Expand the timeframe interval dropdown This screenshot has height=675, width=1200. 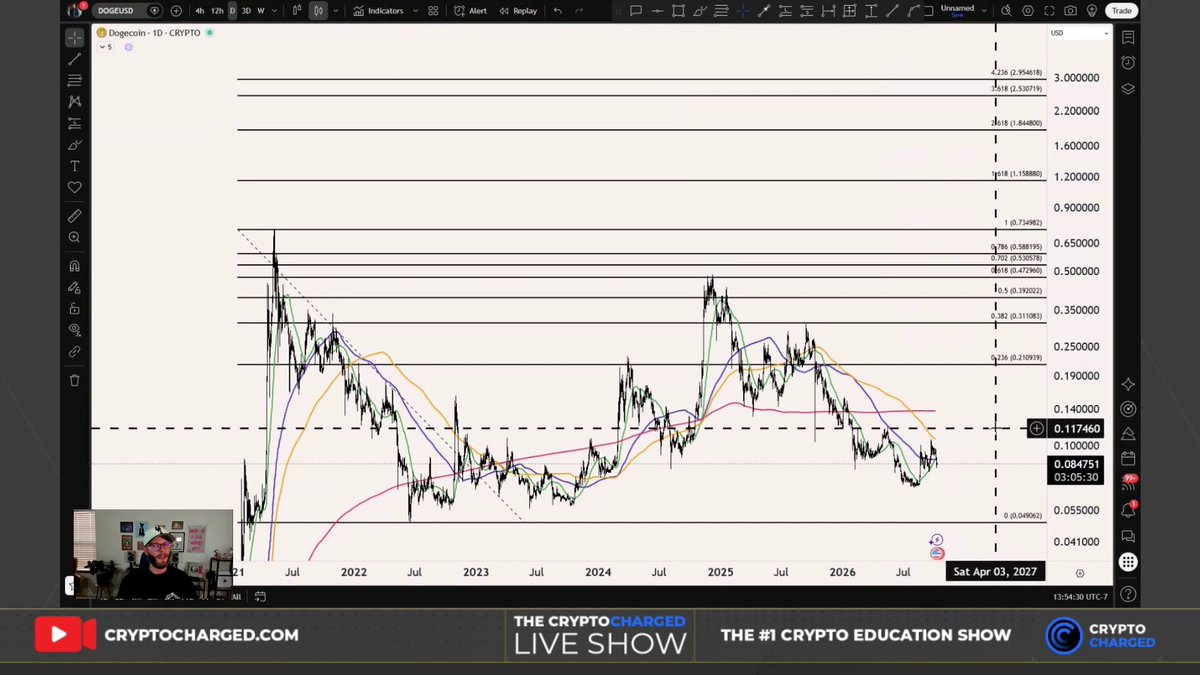275,11
